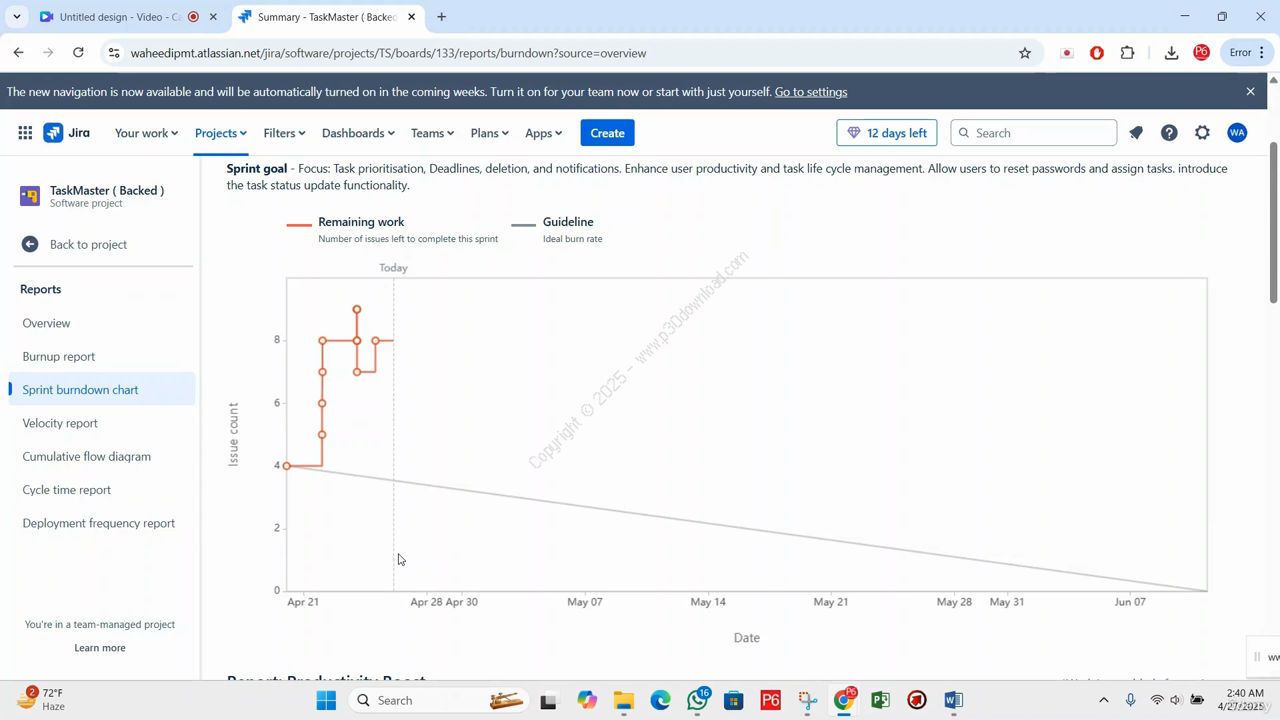
Task: Open Excel-like green app in taskbar
Action: 880,700
